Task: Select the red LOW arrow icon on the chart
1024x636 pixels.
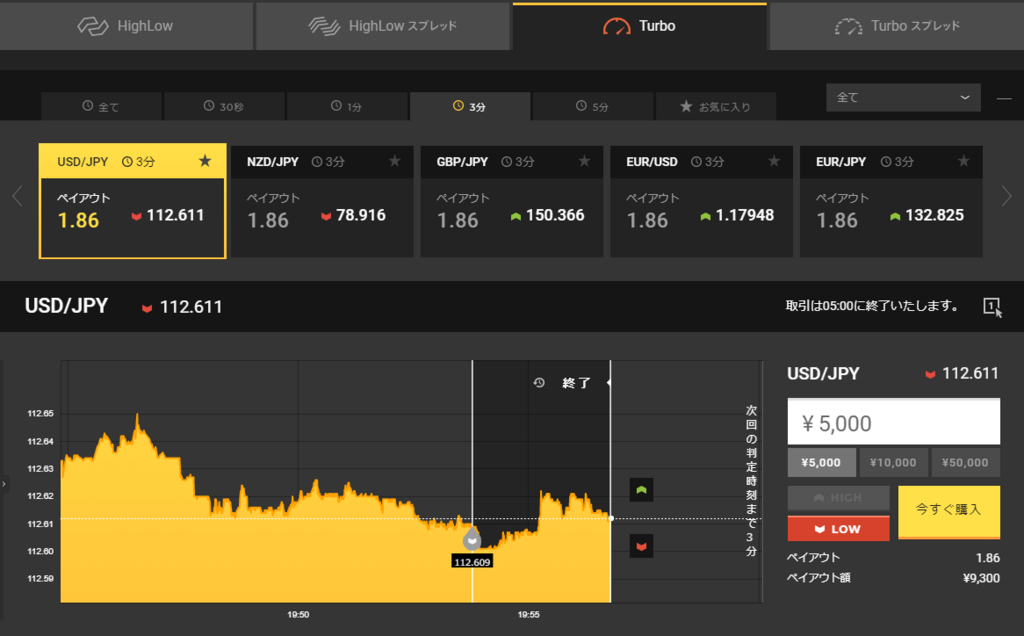Action: click(640, 545)
